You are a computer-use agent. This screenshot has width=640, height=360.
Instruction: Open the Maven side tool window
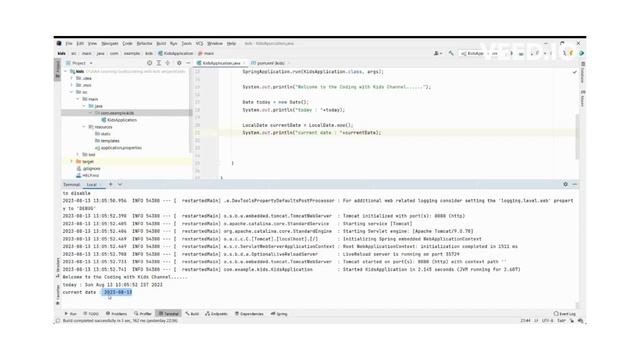coord(583,98)
